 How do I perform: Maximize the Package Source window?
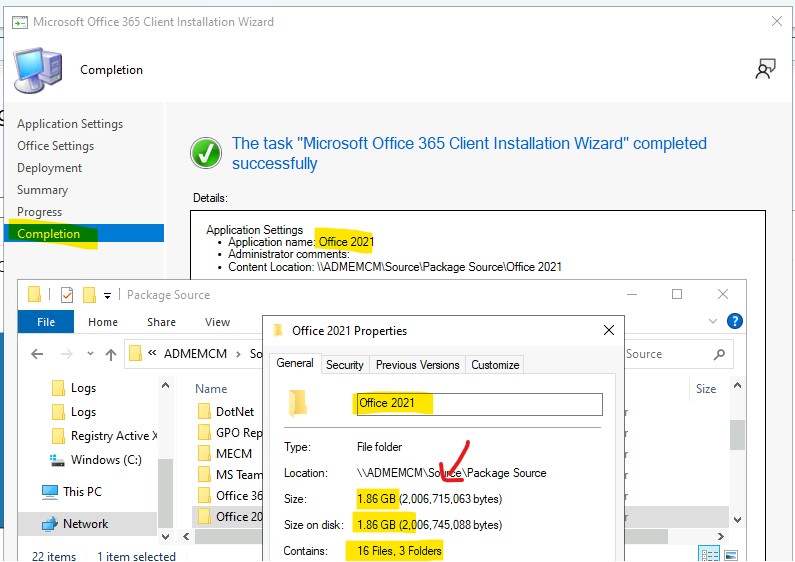click(x=677, y=294)
